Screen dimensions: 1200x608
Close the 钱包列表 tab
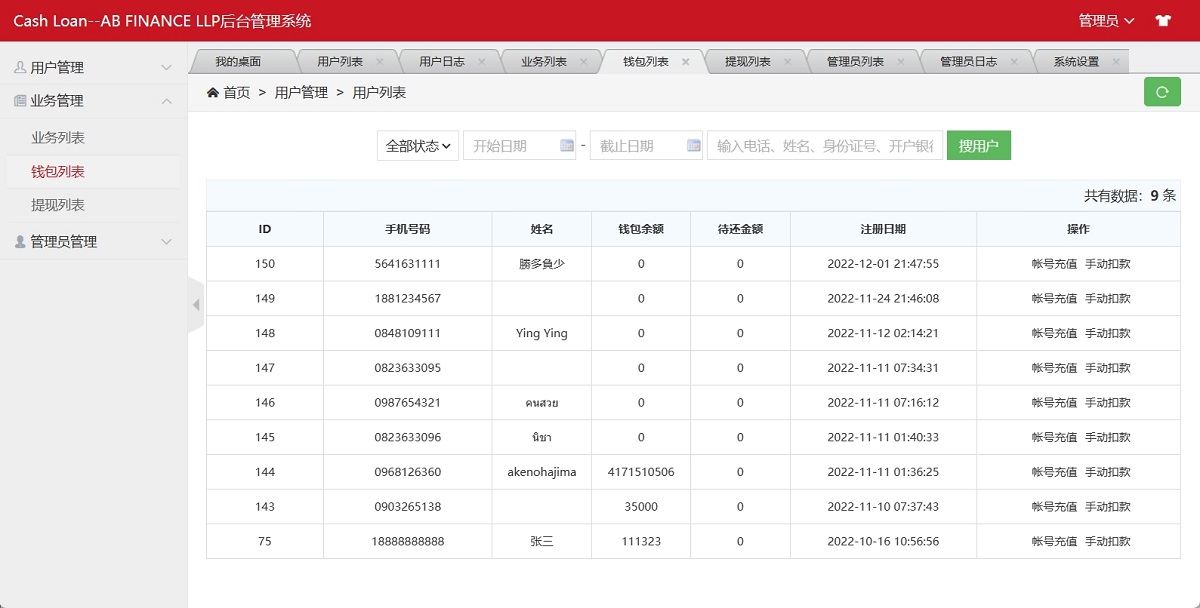[x=685, y=62]
